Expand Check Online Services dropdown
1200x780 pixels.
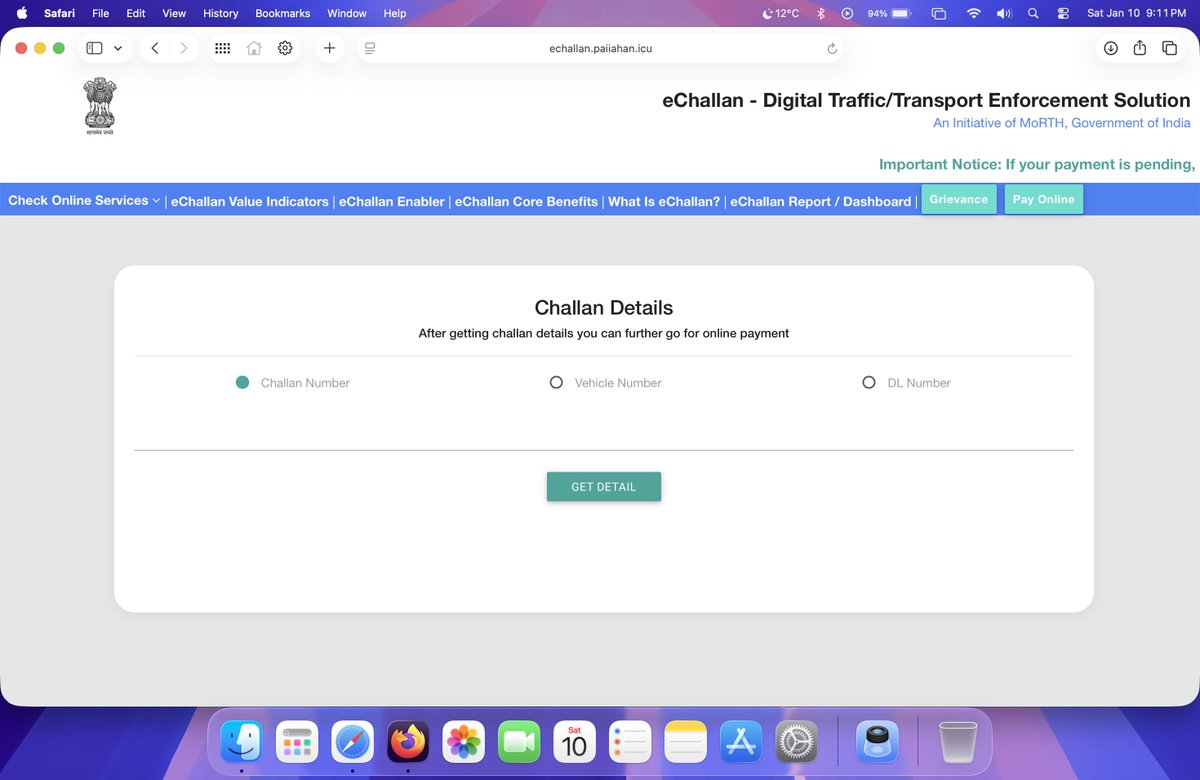pyautogui.click(x=84, y=200)
